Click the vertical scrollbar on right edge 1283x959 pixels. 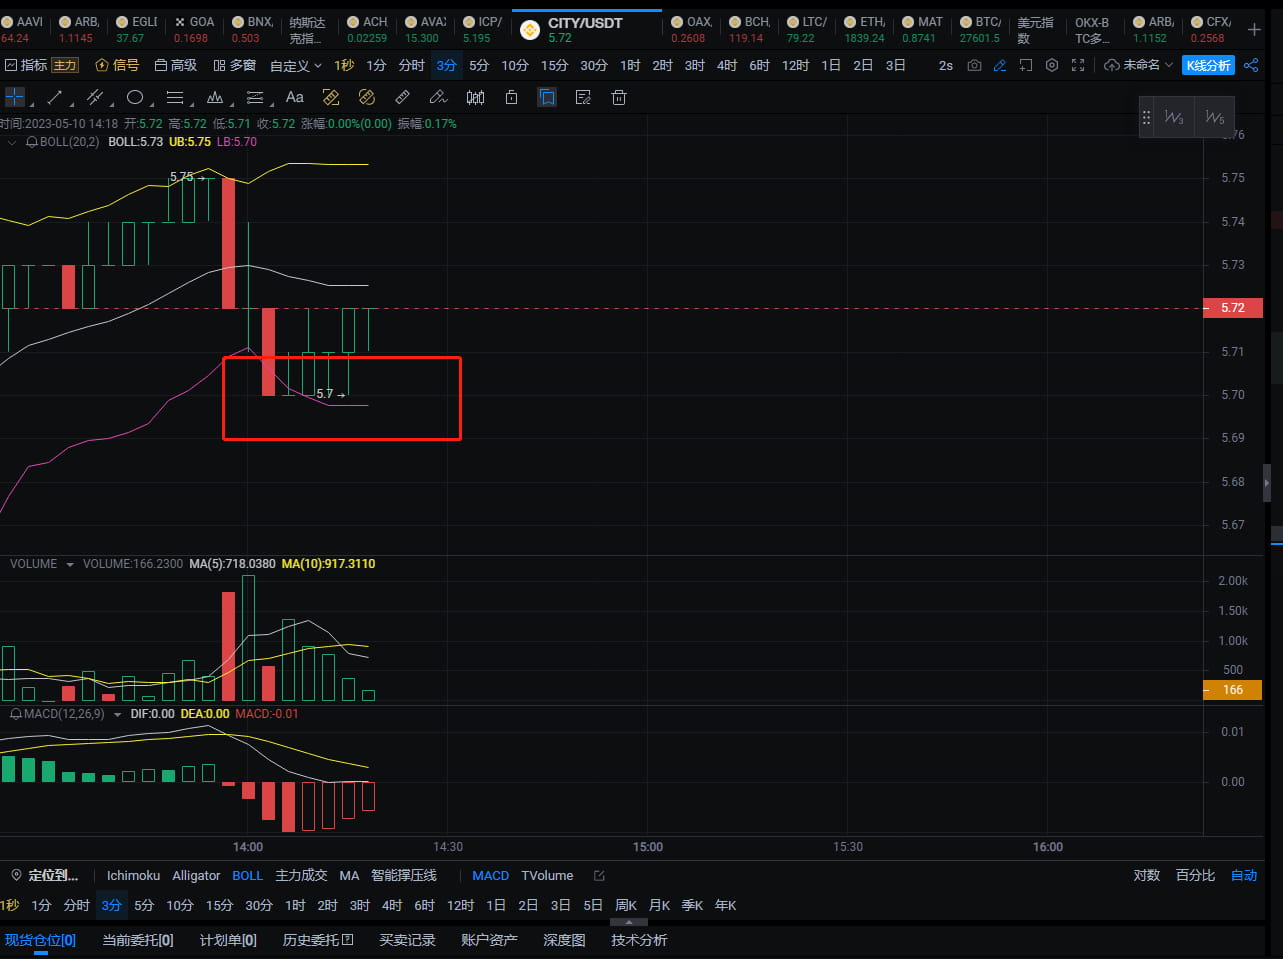tap(1268, 483)
